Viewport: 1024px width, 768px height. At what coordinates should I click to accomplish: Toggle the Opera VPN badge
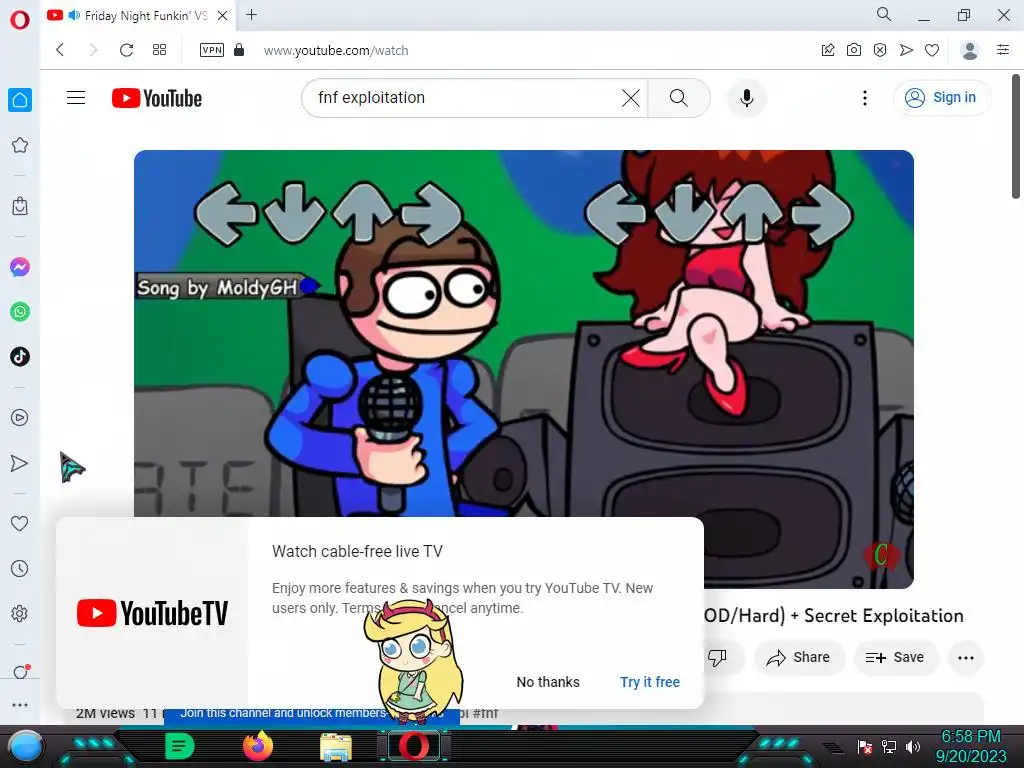pos(212,50)
